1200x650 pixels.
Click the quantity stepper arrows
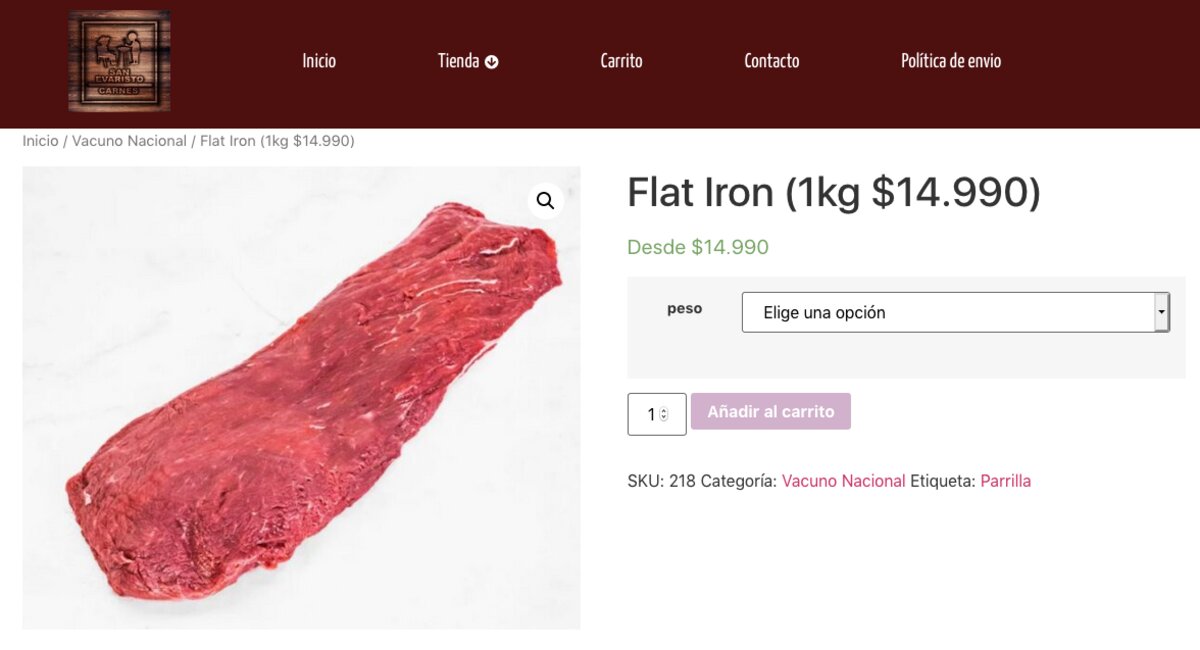[664, 414]
